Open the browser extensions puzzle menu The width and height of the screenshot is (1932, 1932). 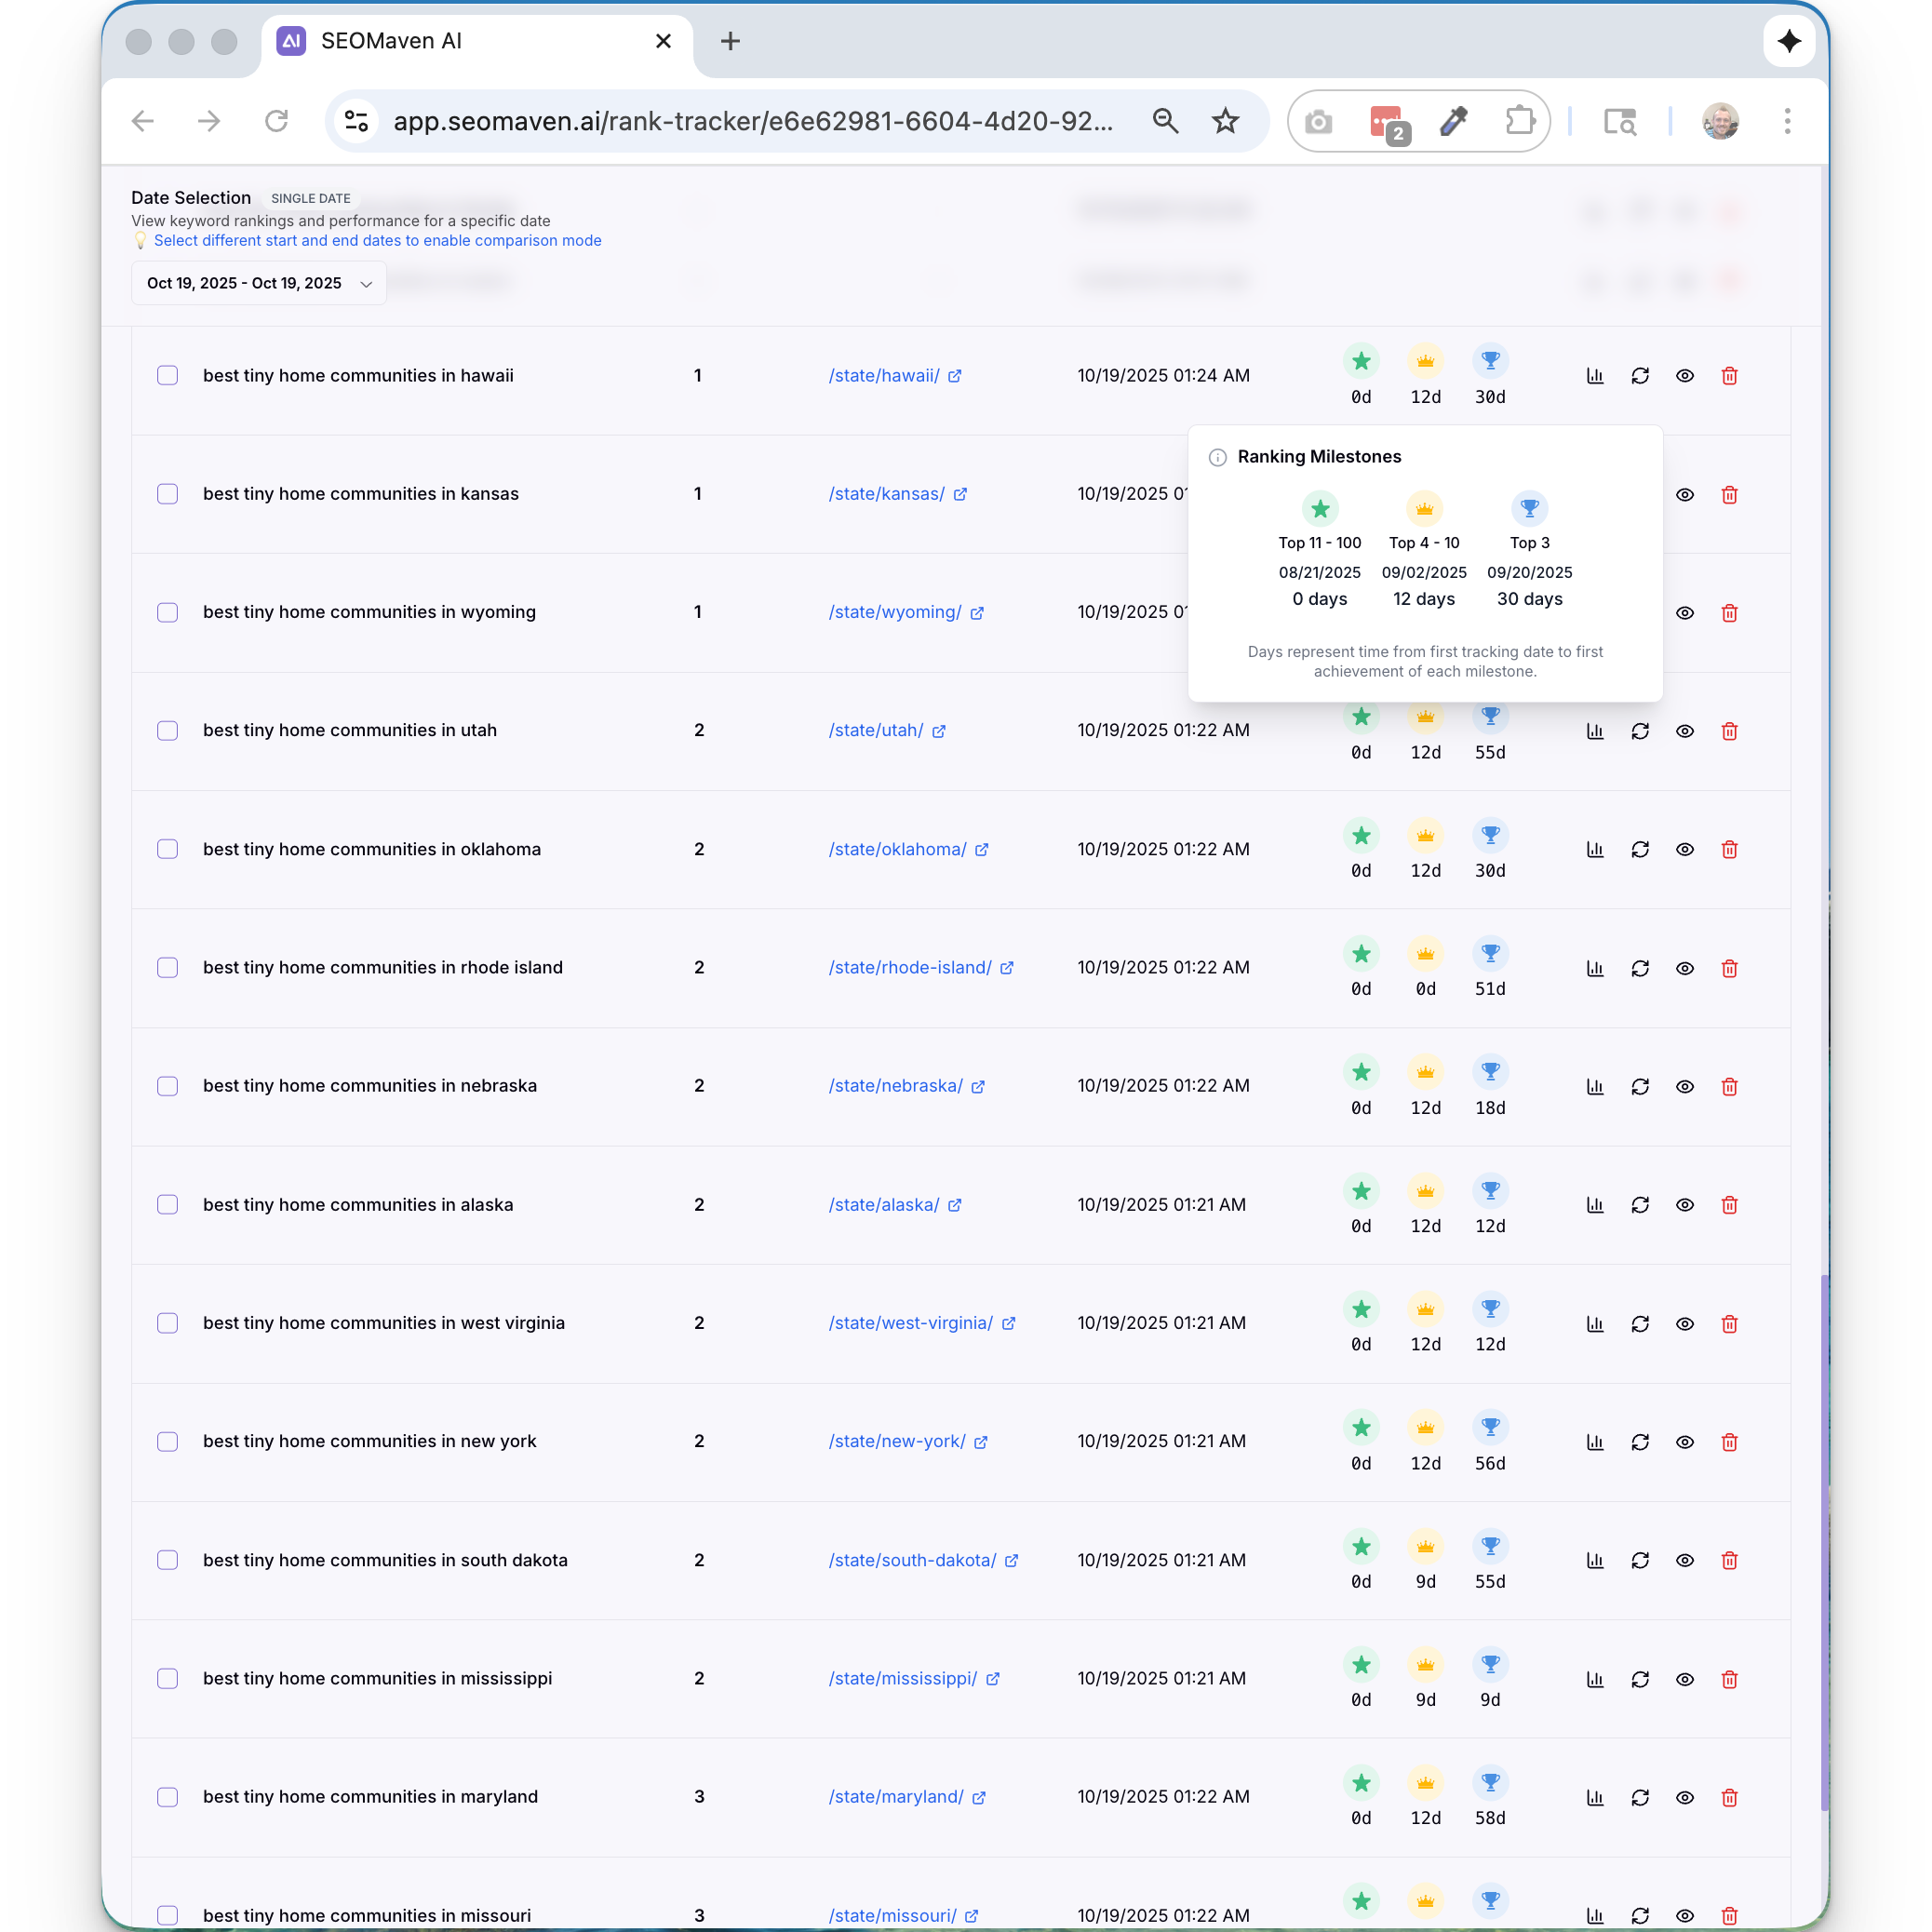click(x=1519, y=121)
